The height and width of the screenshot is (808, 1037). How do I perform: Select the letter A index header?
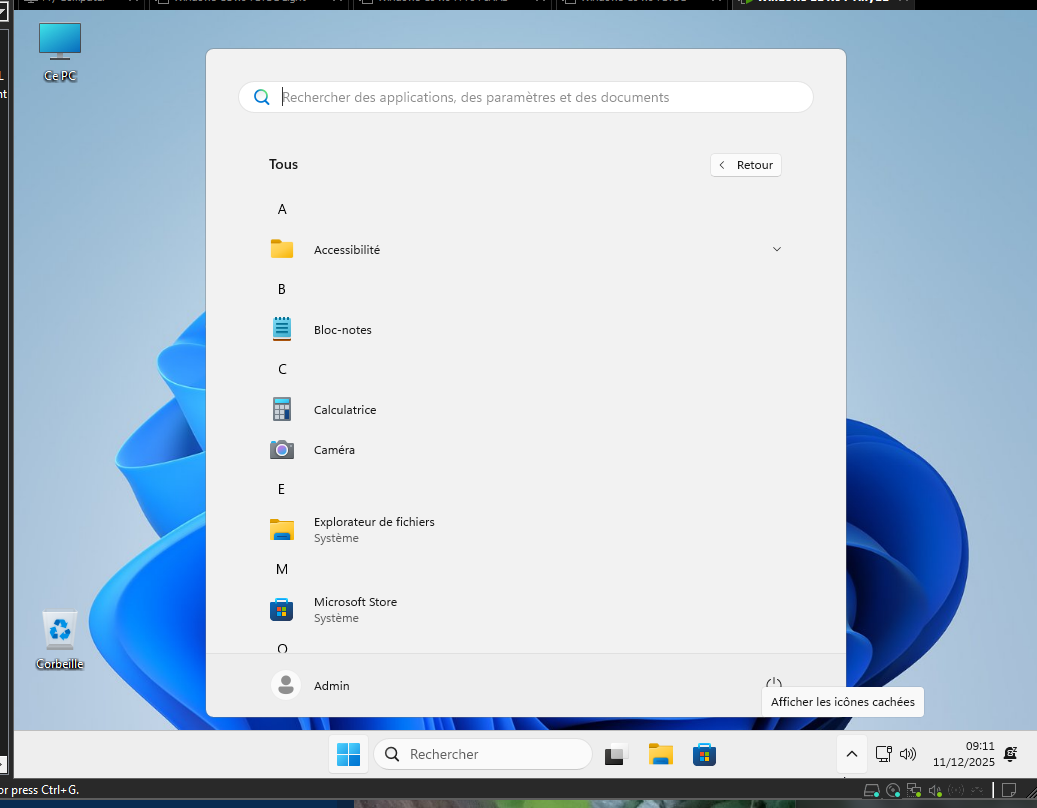(282, 209)
